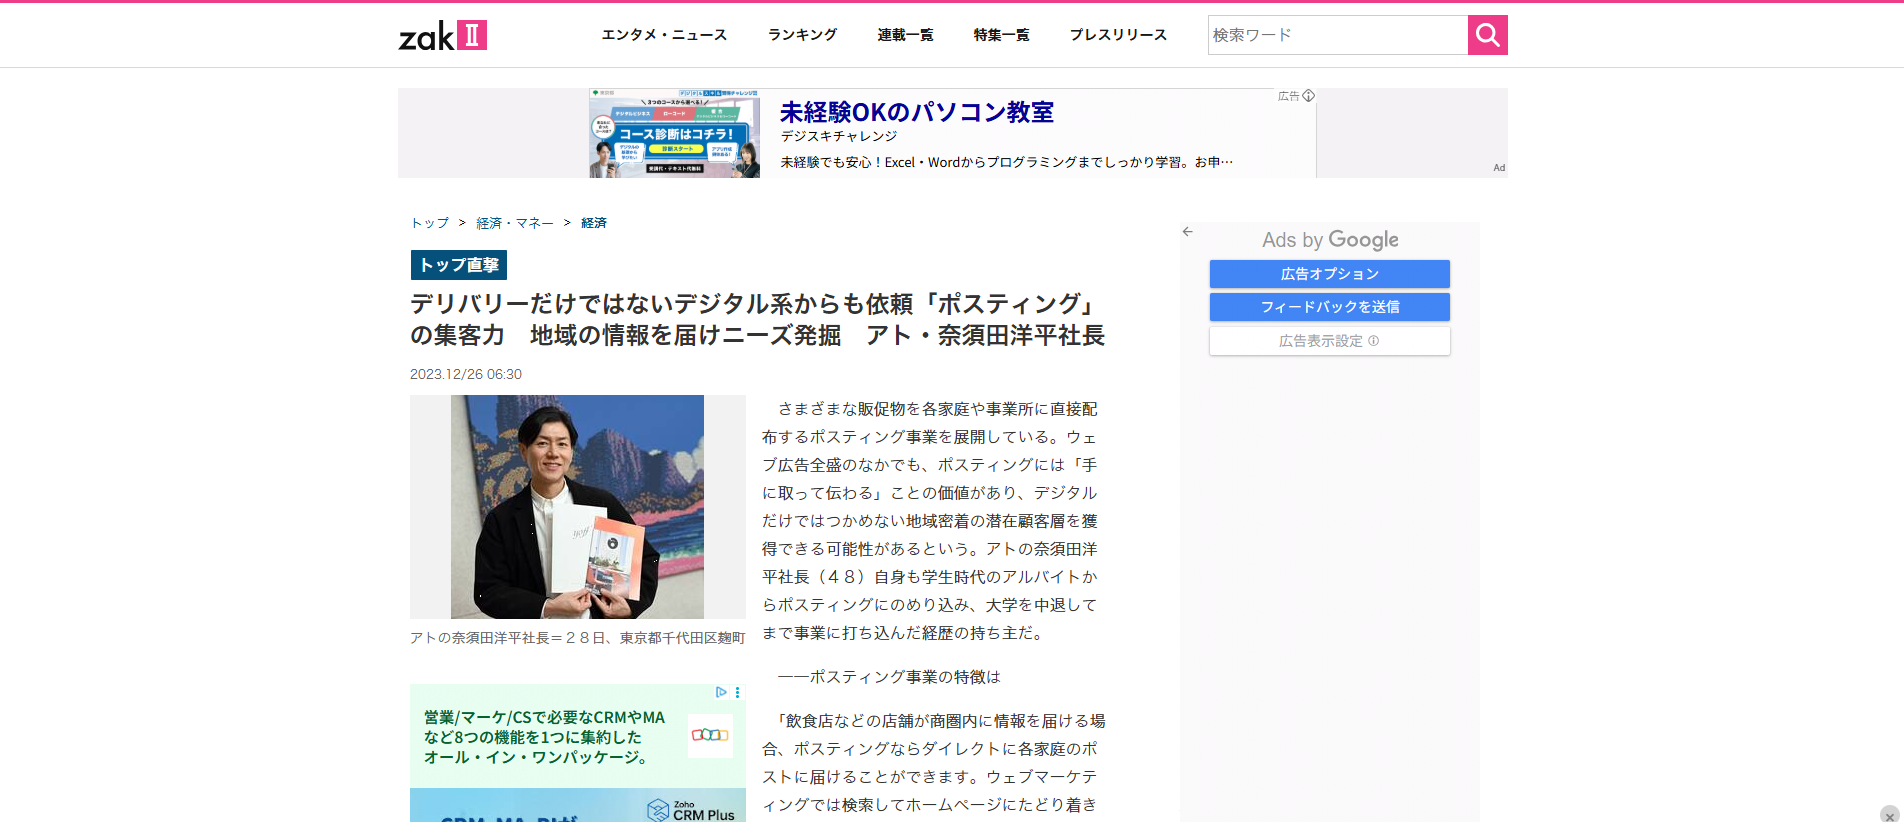Open 連載一覧 menu item

click(x=905, y=35)
